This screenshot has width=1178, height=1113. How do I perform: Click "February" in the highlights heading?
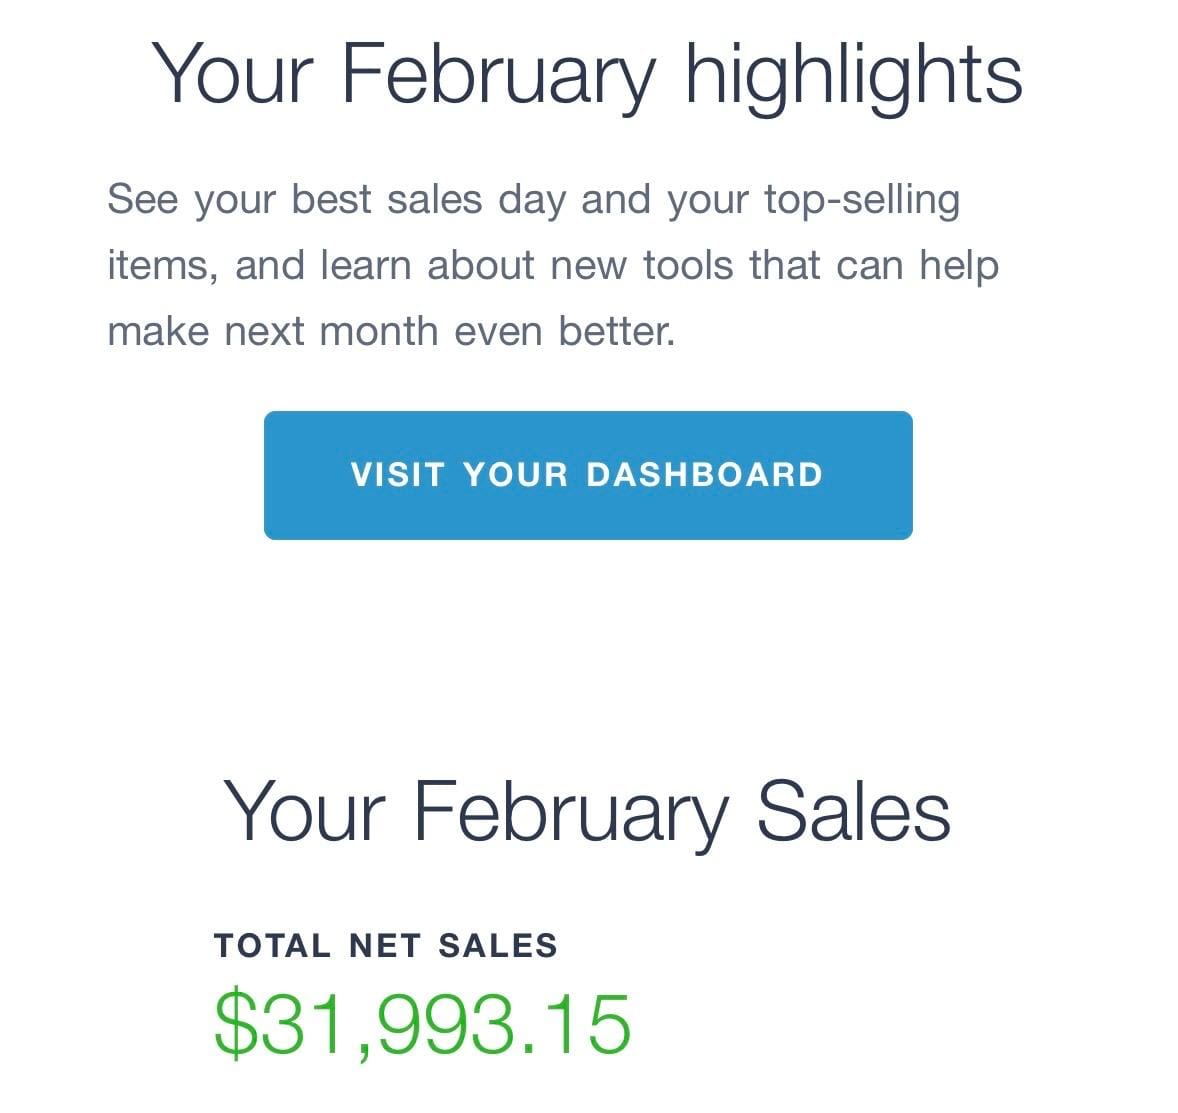click(498, 73)
